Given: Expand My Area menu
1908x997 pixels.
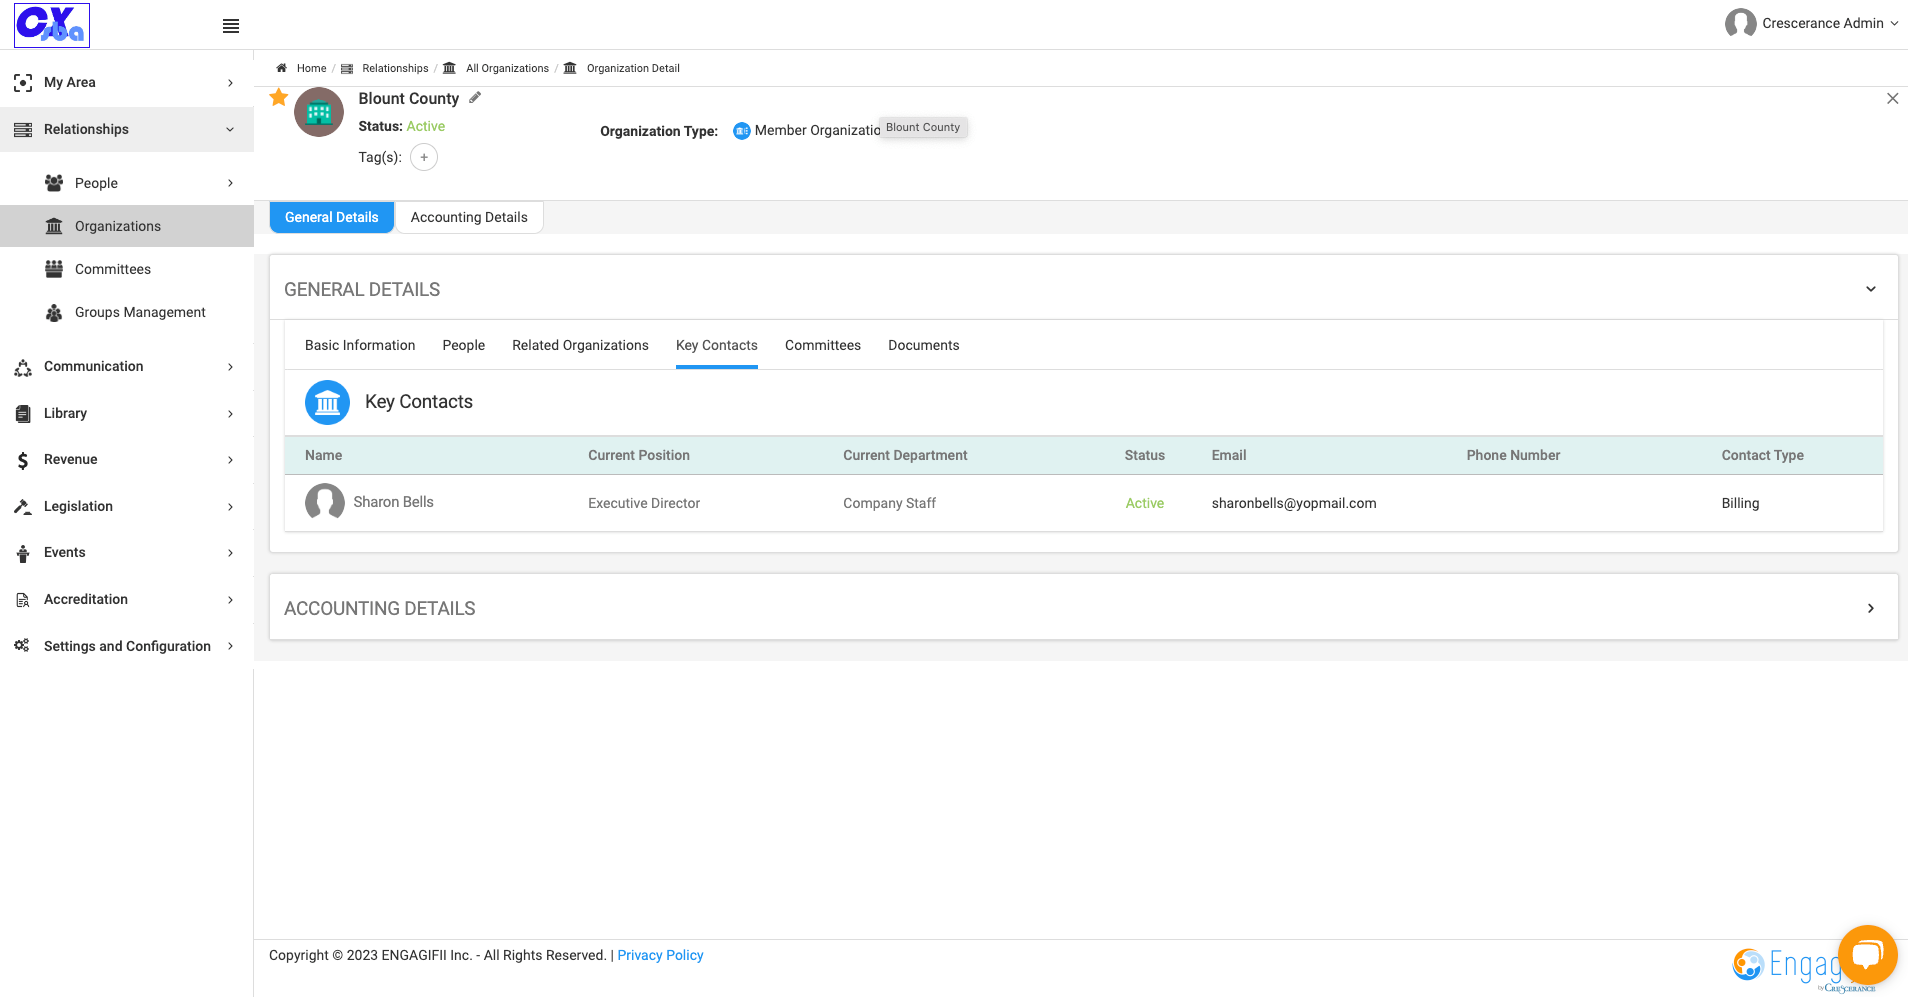Looking at the screenshot, I should coord(127,82).
